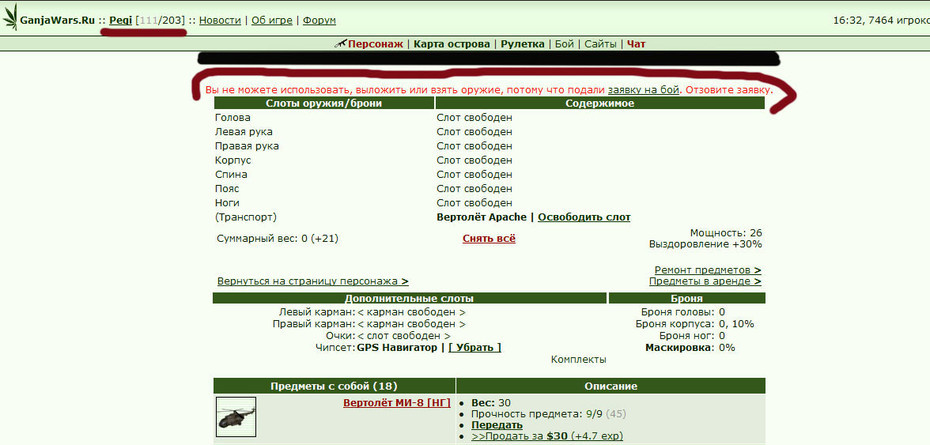Open the Форум link
Image resolution: width=930 pixels, height=445 pixels.
pos(319,20)
